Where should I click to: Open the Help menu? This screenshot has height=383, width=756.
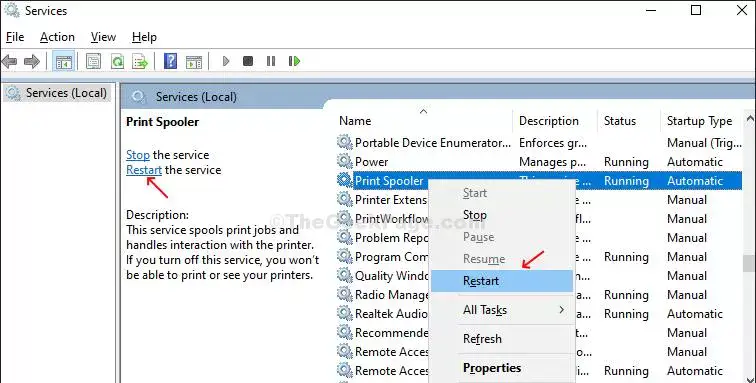tap(144, 37)
